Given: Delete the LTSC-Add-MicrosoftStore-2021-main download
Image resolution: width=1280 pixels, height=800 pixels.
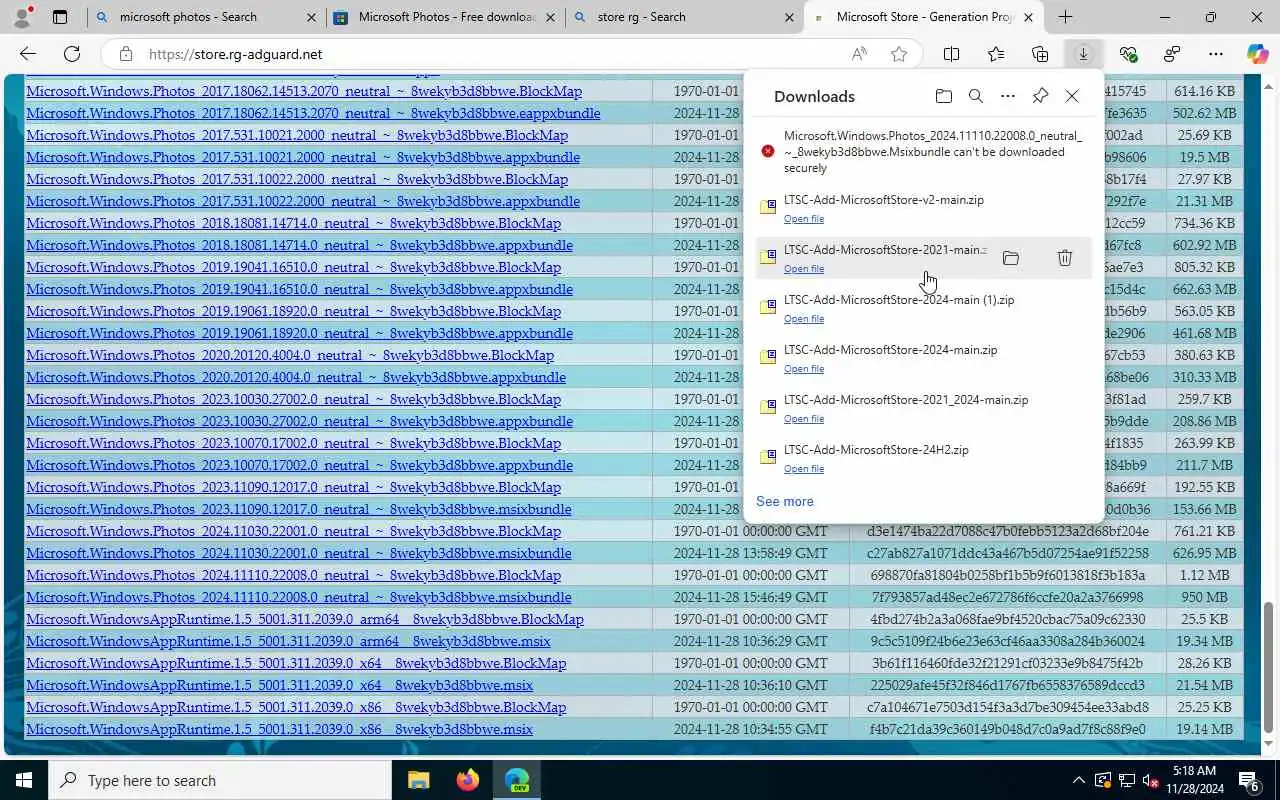Looking at the screenshot, I should [x=1064, y=258].
